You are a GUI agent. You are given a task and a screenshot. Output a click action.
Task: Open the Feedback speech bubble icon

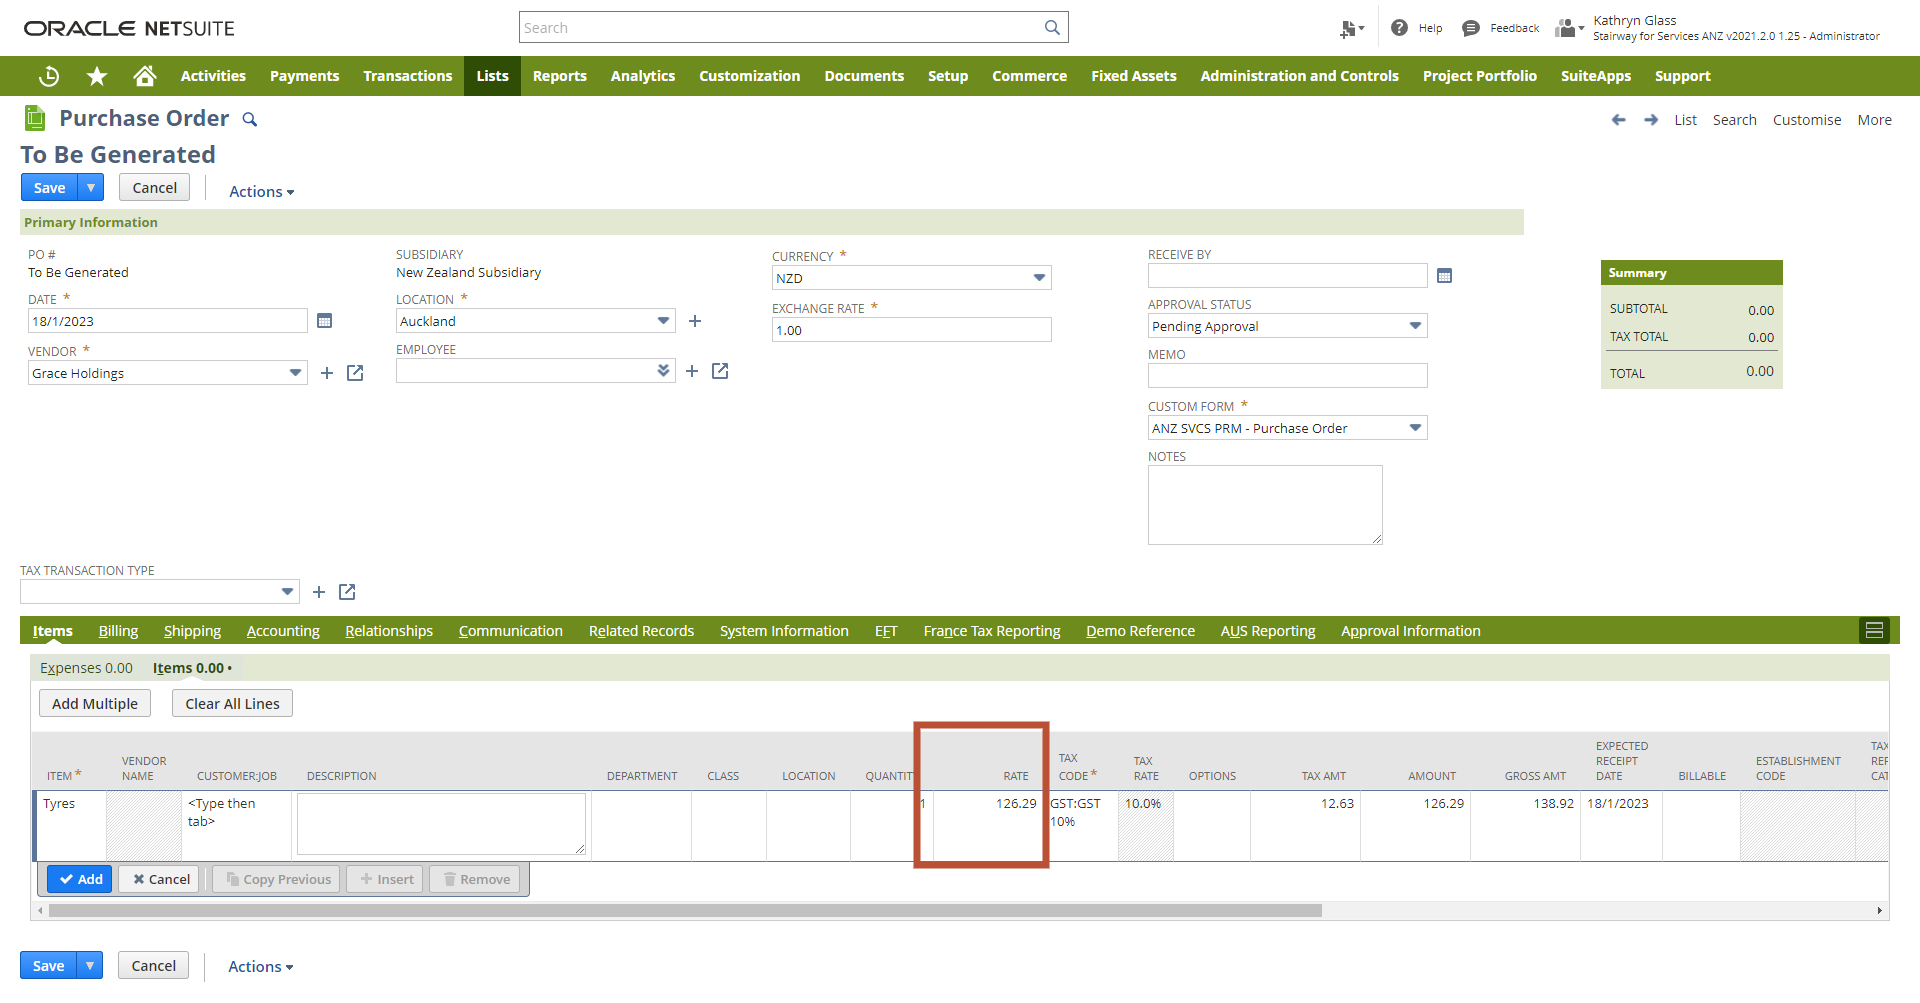coord(1470,28)
